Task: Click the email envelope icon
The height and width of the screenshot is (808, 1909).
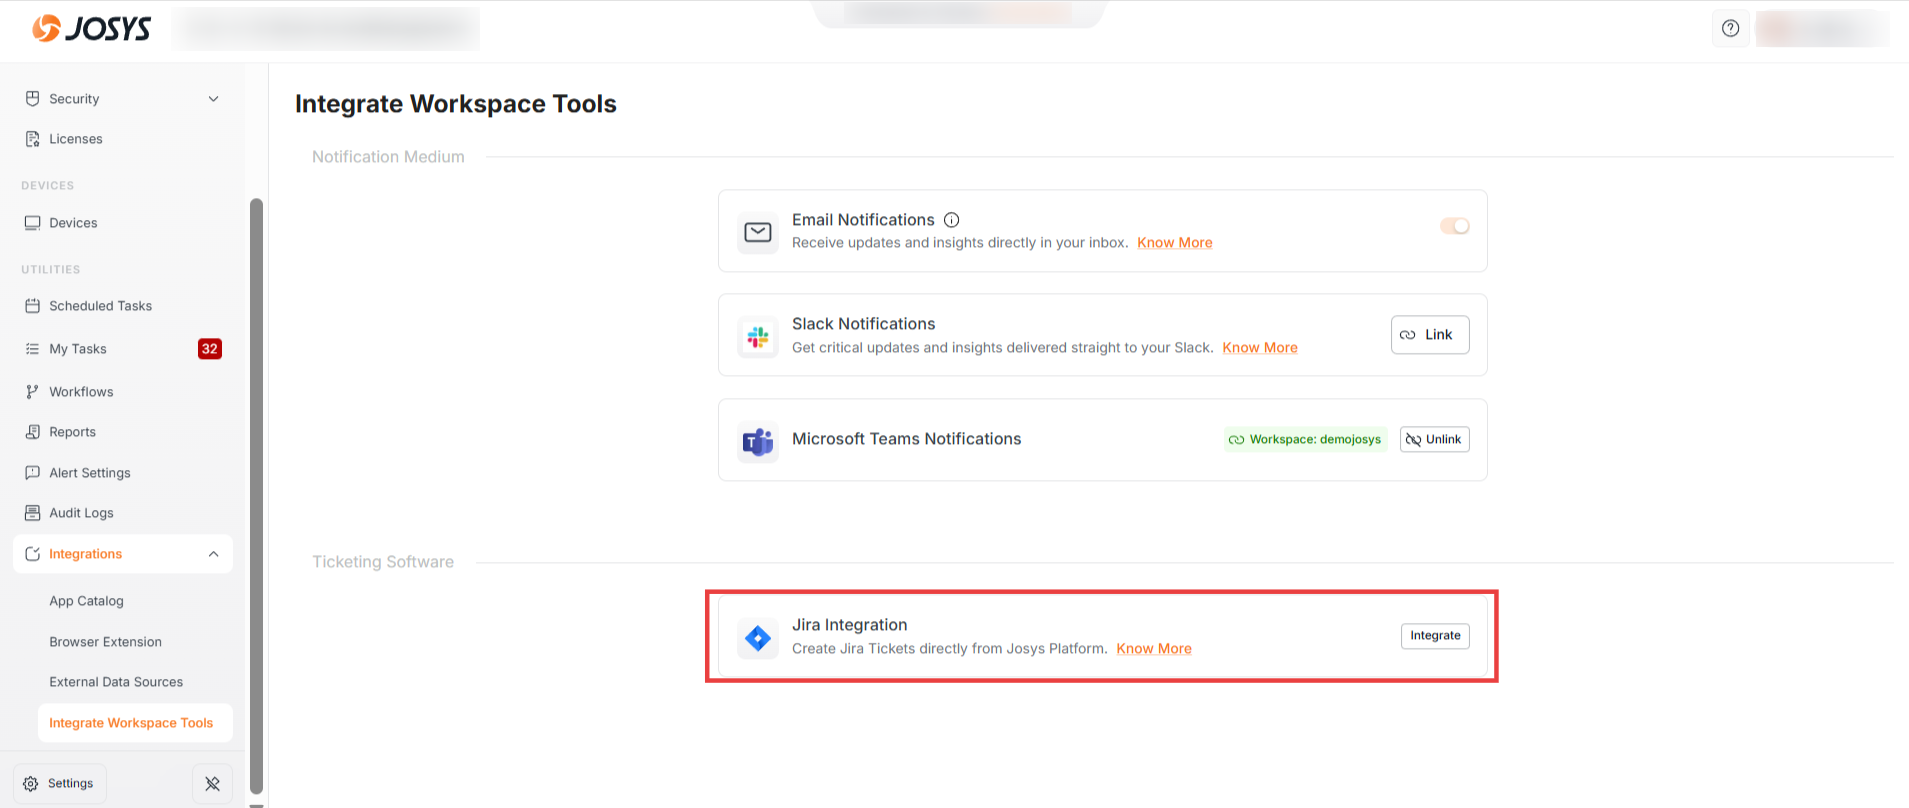Action: tap(758, 232)
